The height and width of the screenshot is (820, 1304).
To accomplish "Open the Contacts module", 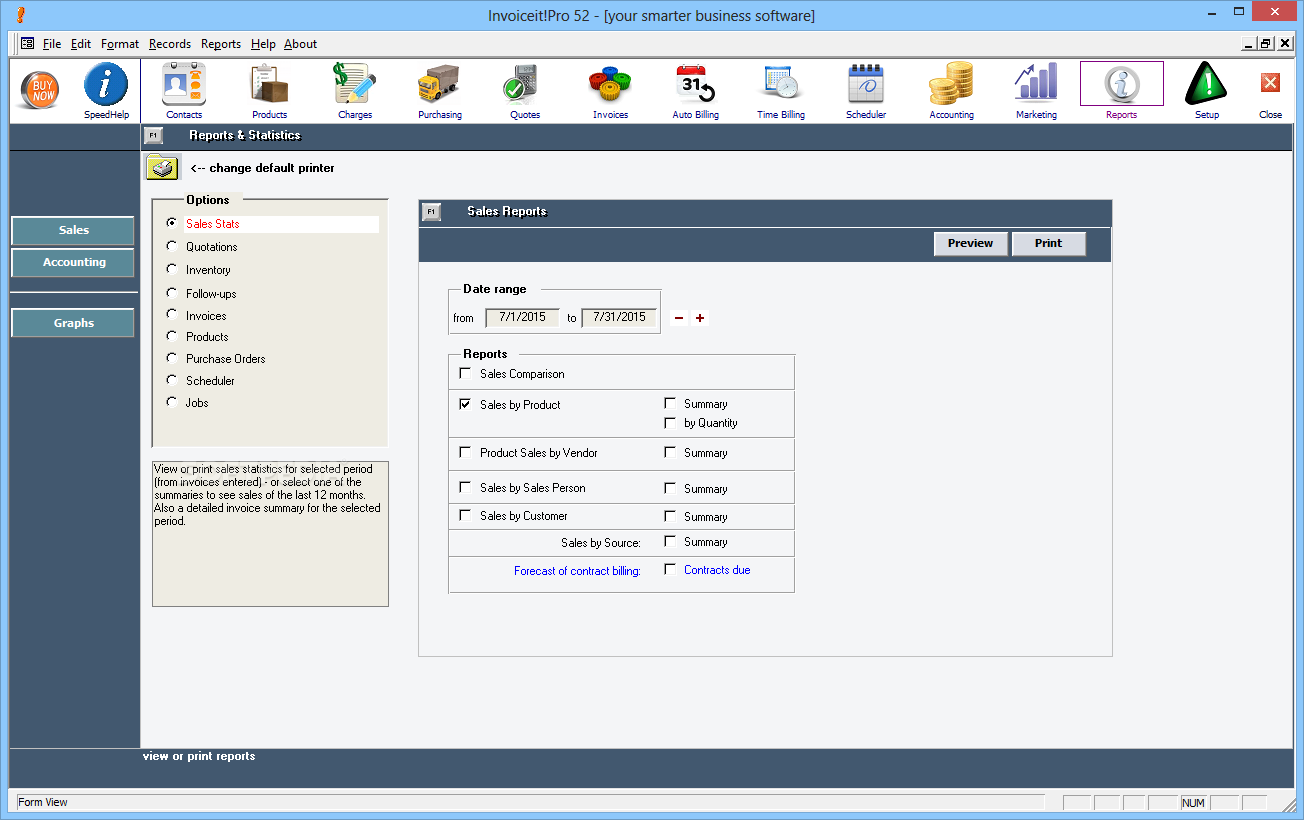I will pos(184,91).
